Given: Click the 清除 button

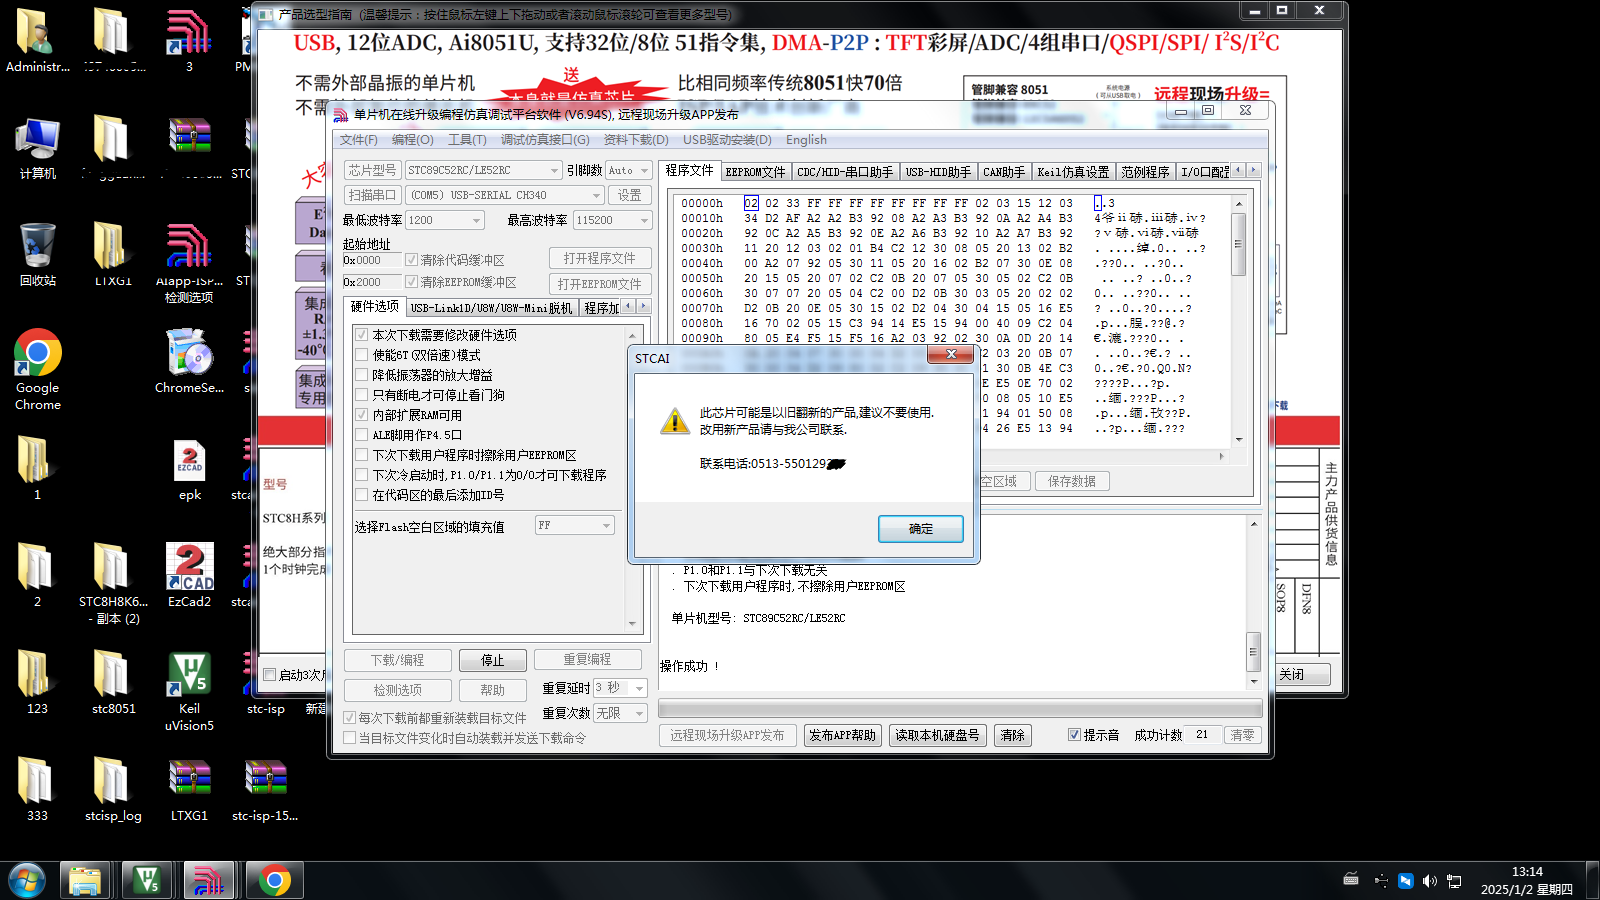Looking at the screenshot, I should (1012, 735).
